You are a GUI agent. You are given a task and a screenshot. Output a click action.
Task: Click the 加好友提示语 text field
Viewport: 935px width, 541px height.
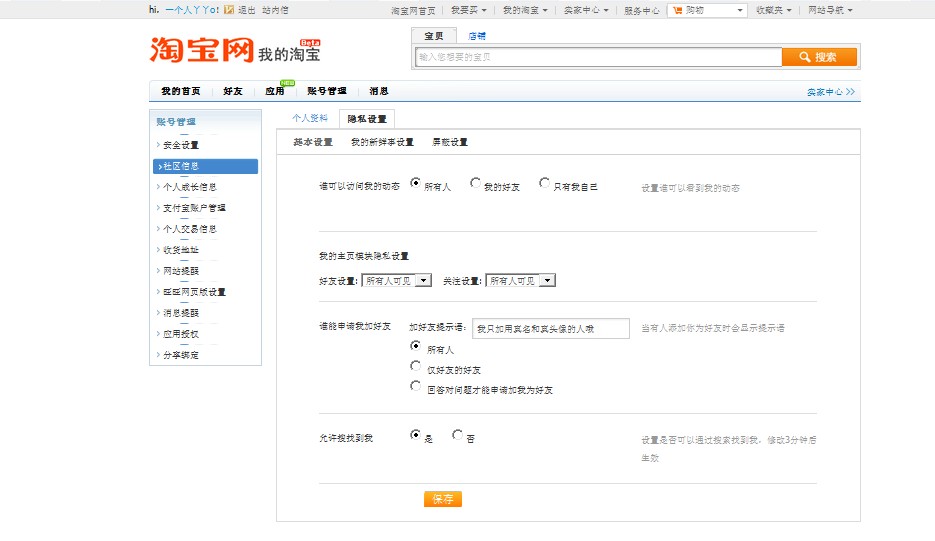tap(551, 328)
